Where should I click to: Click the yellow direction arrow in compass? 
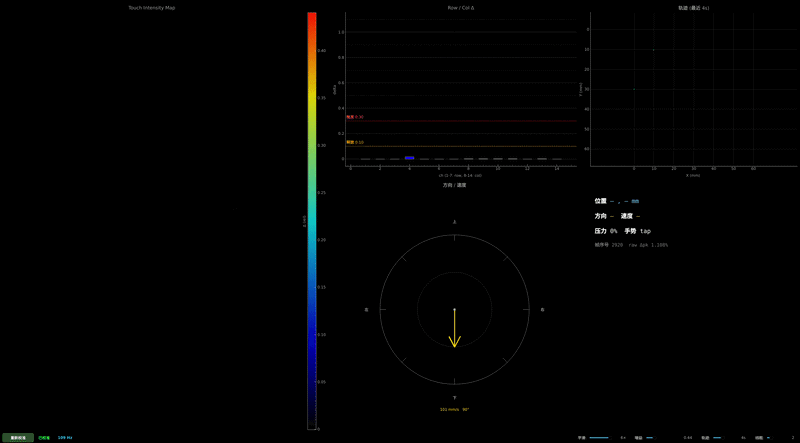coord(455,329)
